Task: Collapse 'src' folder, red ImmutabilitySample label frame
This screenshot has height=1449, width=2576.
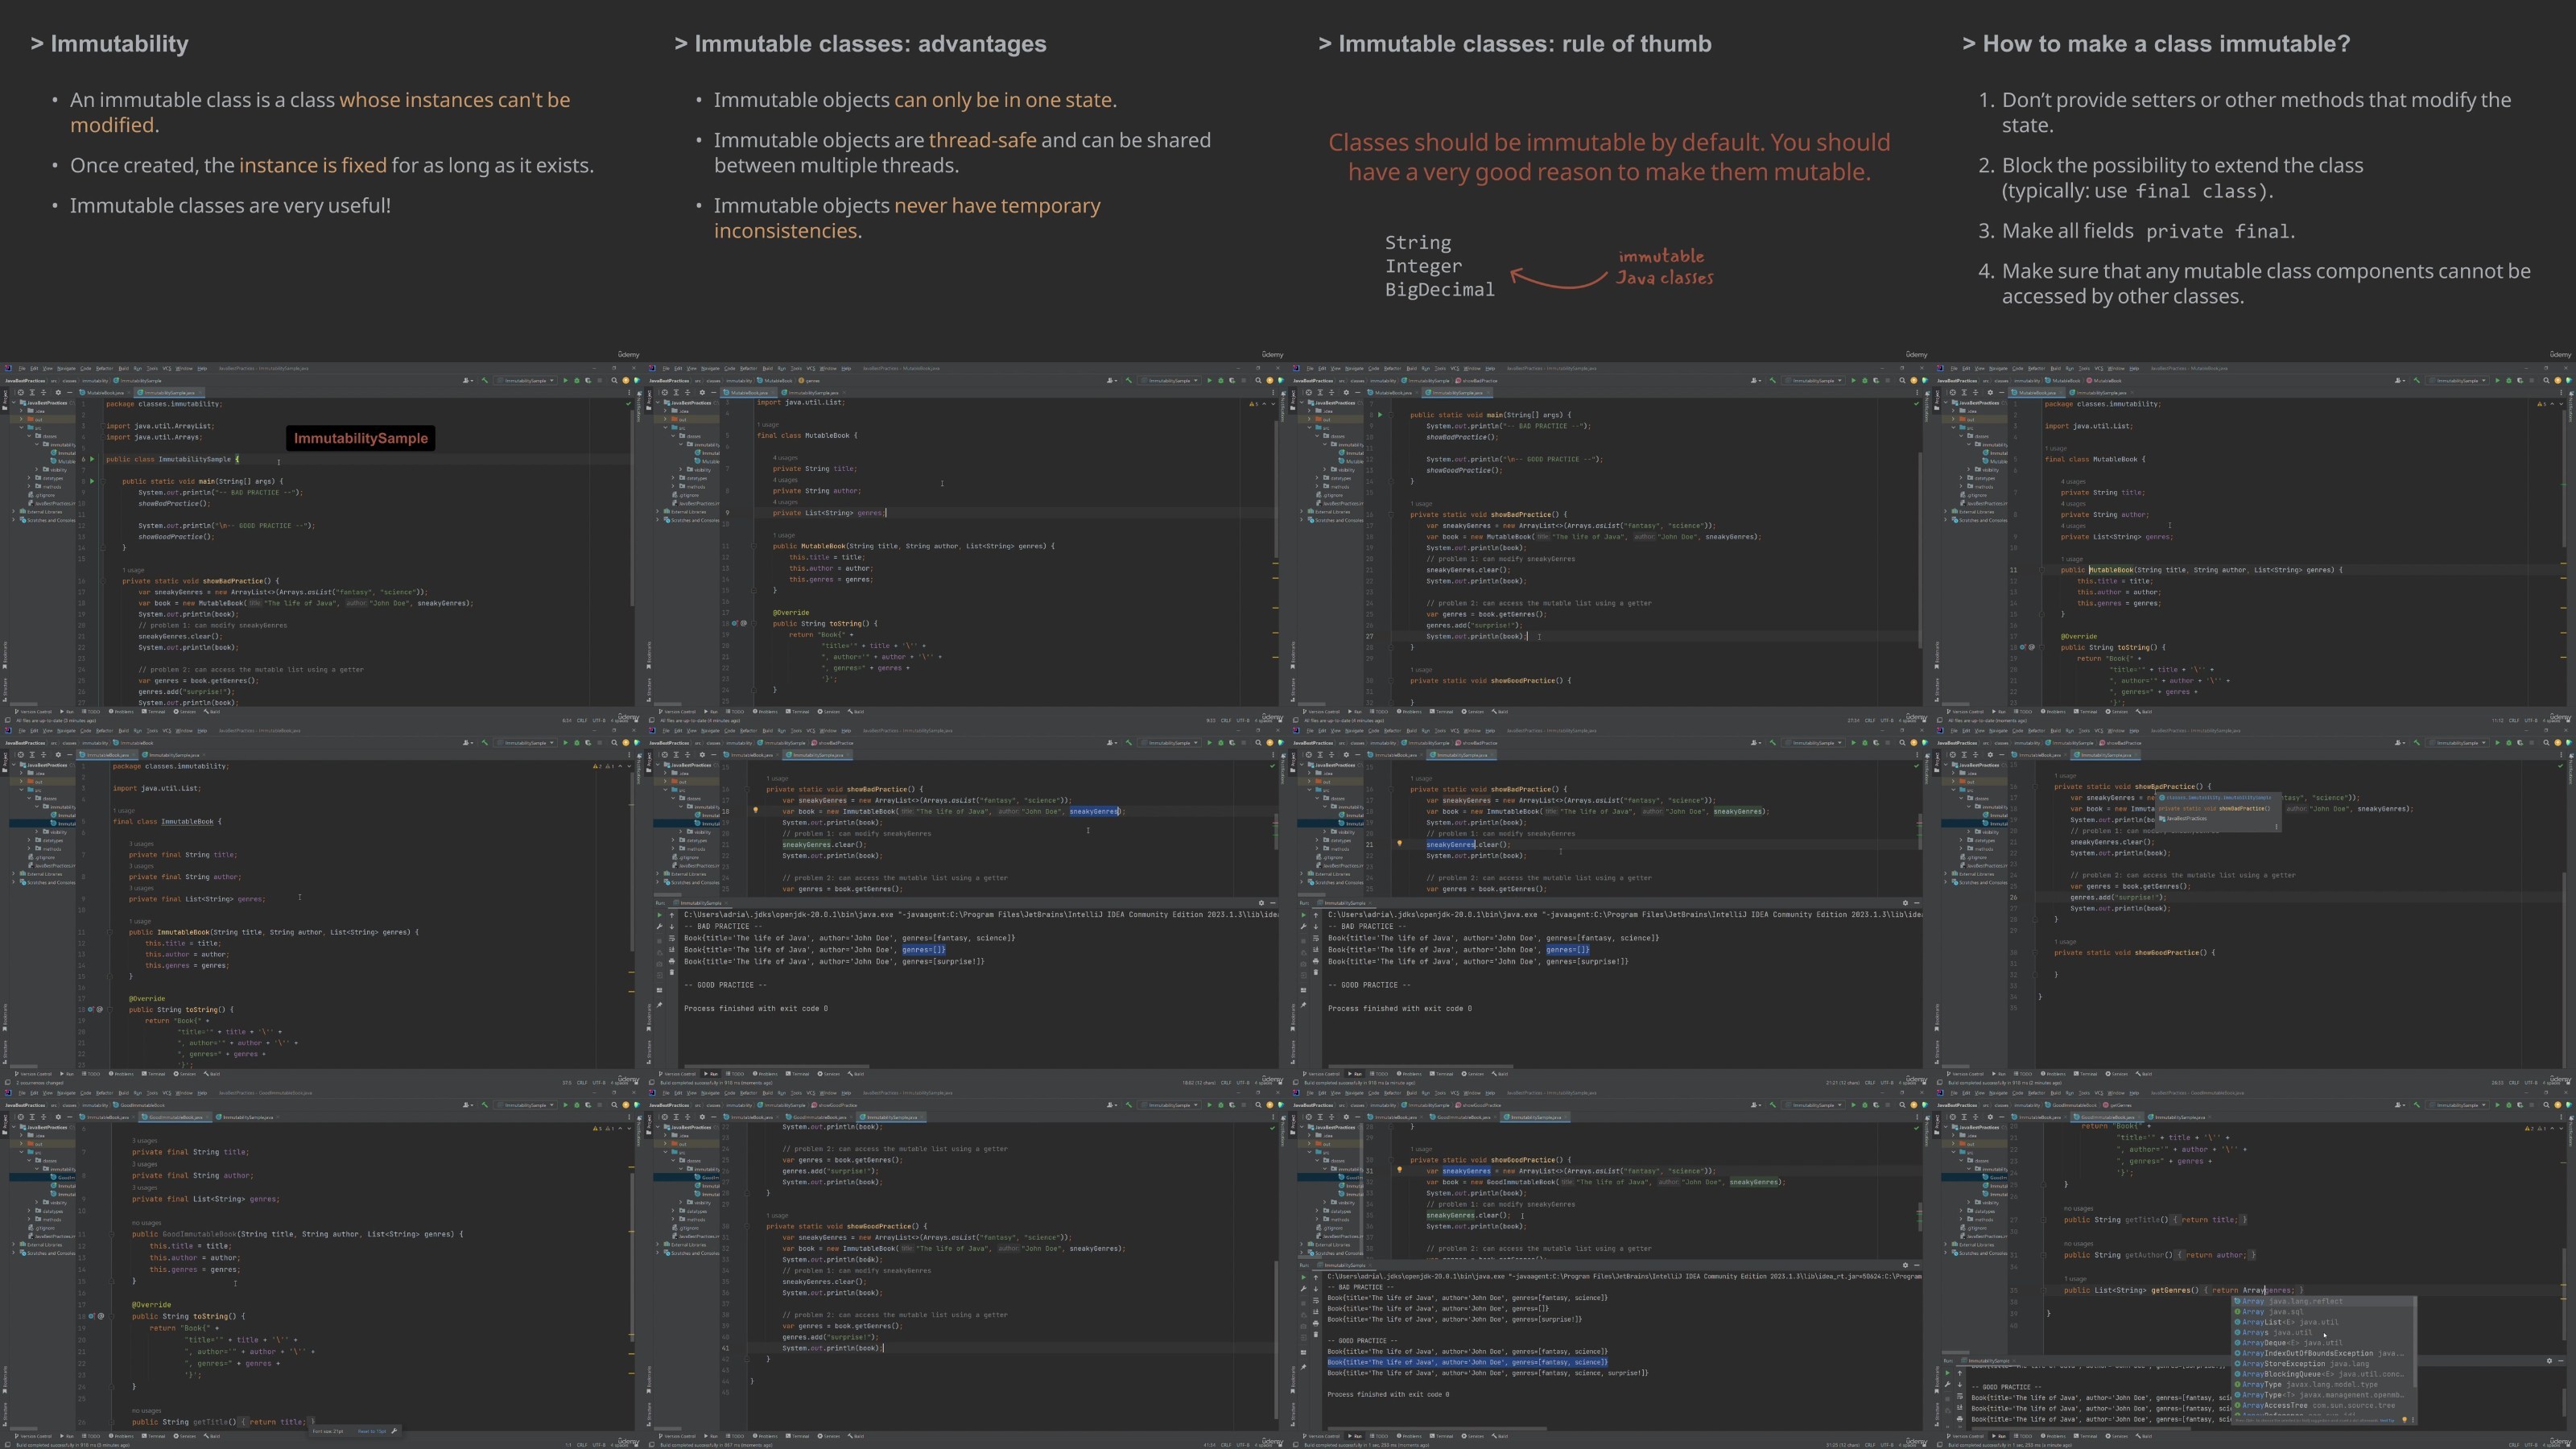Action: 21,428
